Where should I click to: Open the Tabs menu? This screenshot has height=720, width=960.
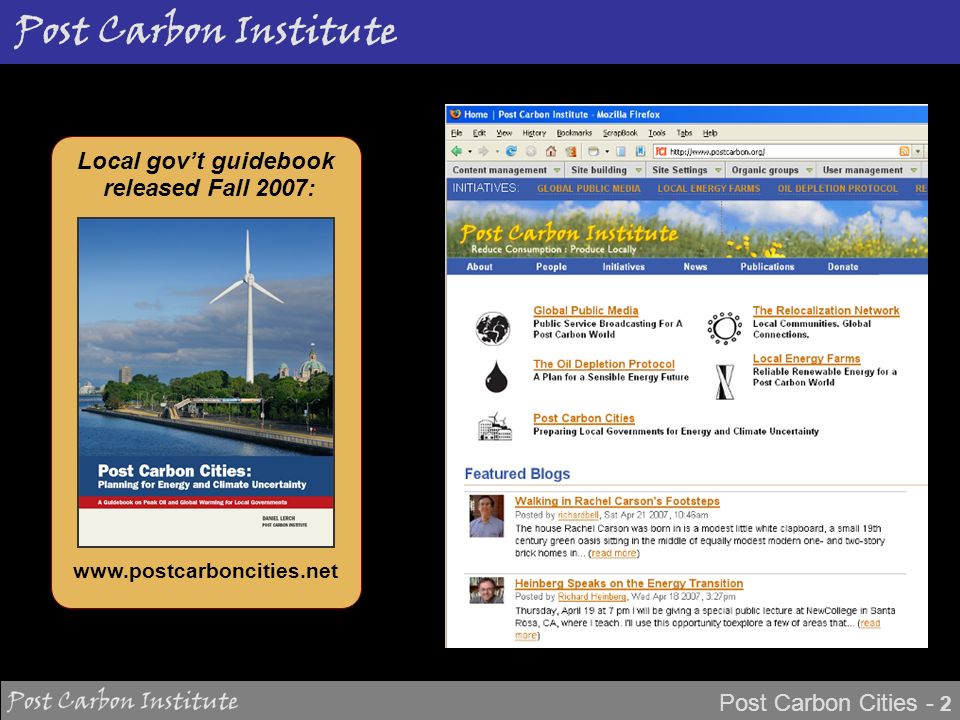click(684, 133)
